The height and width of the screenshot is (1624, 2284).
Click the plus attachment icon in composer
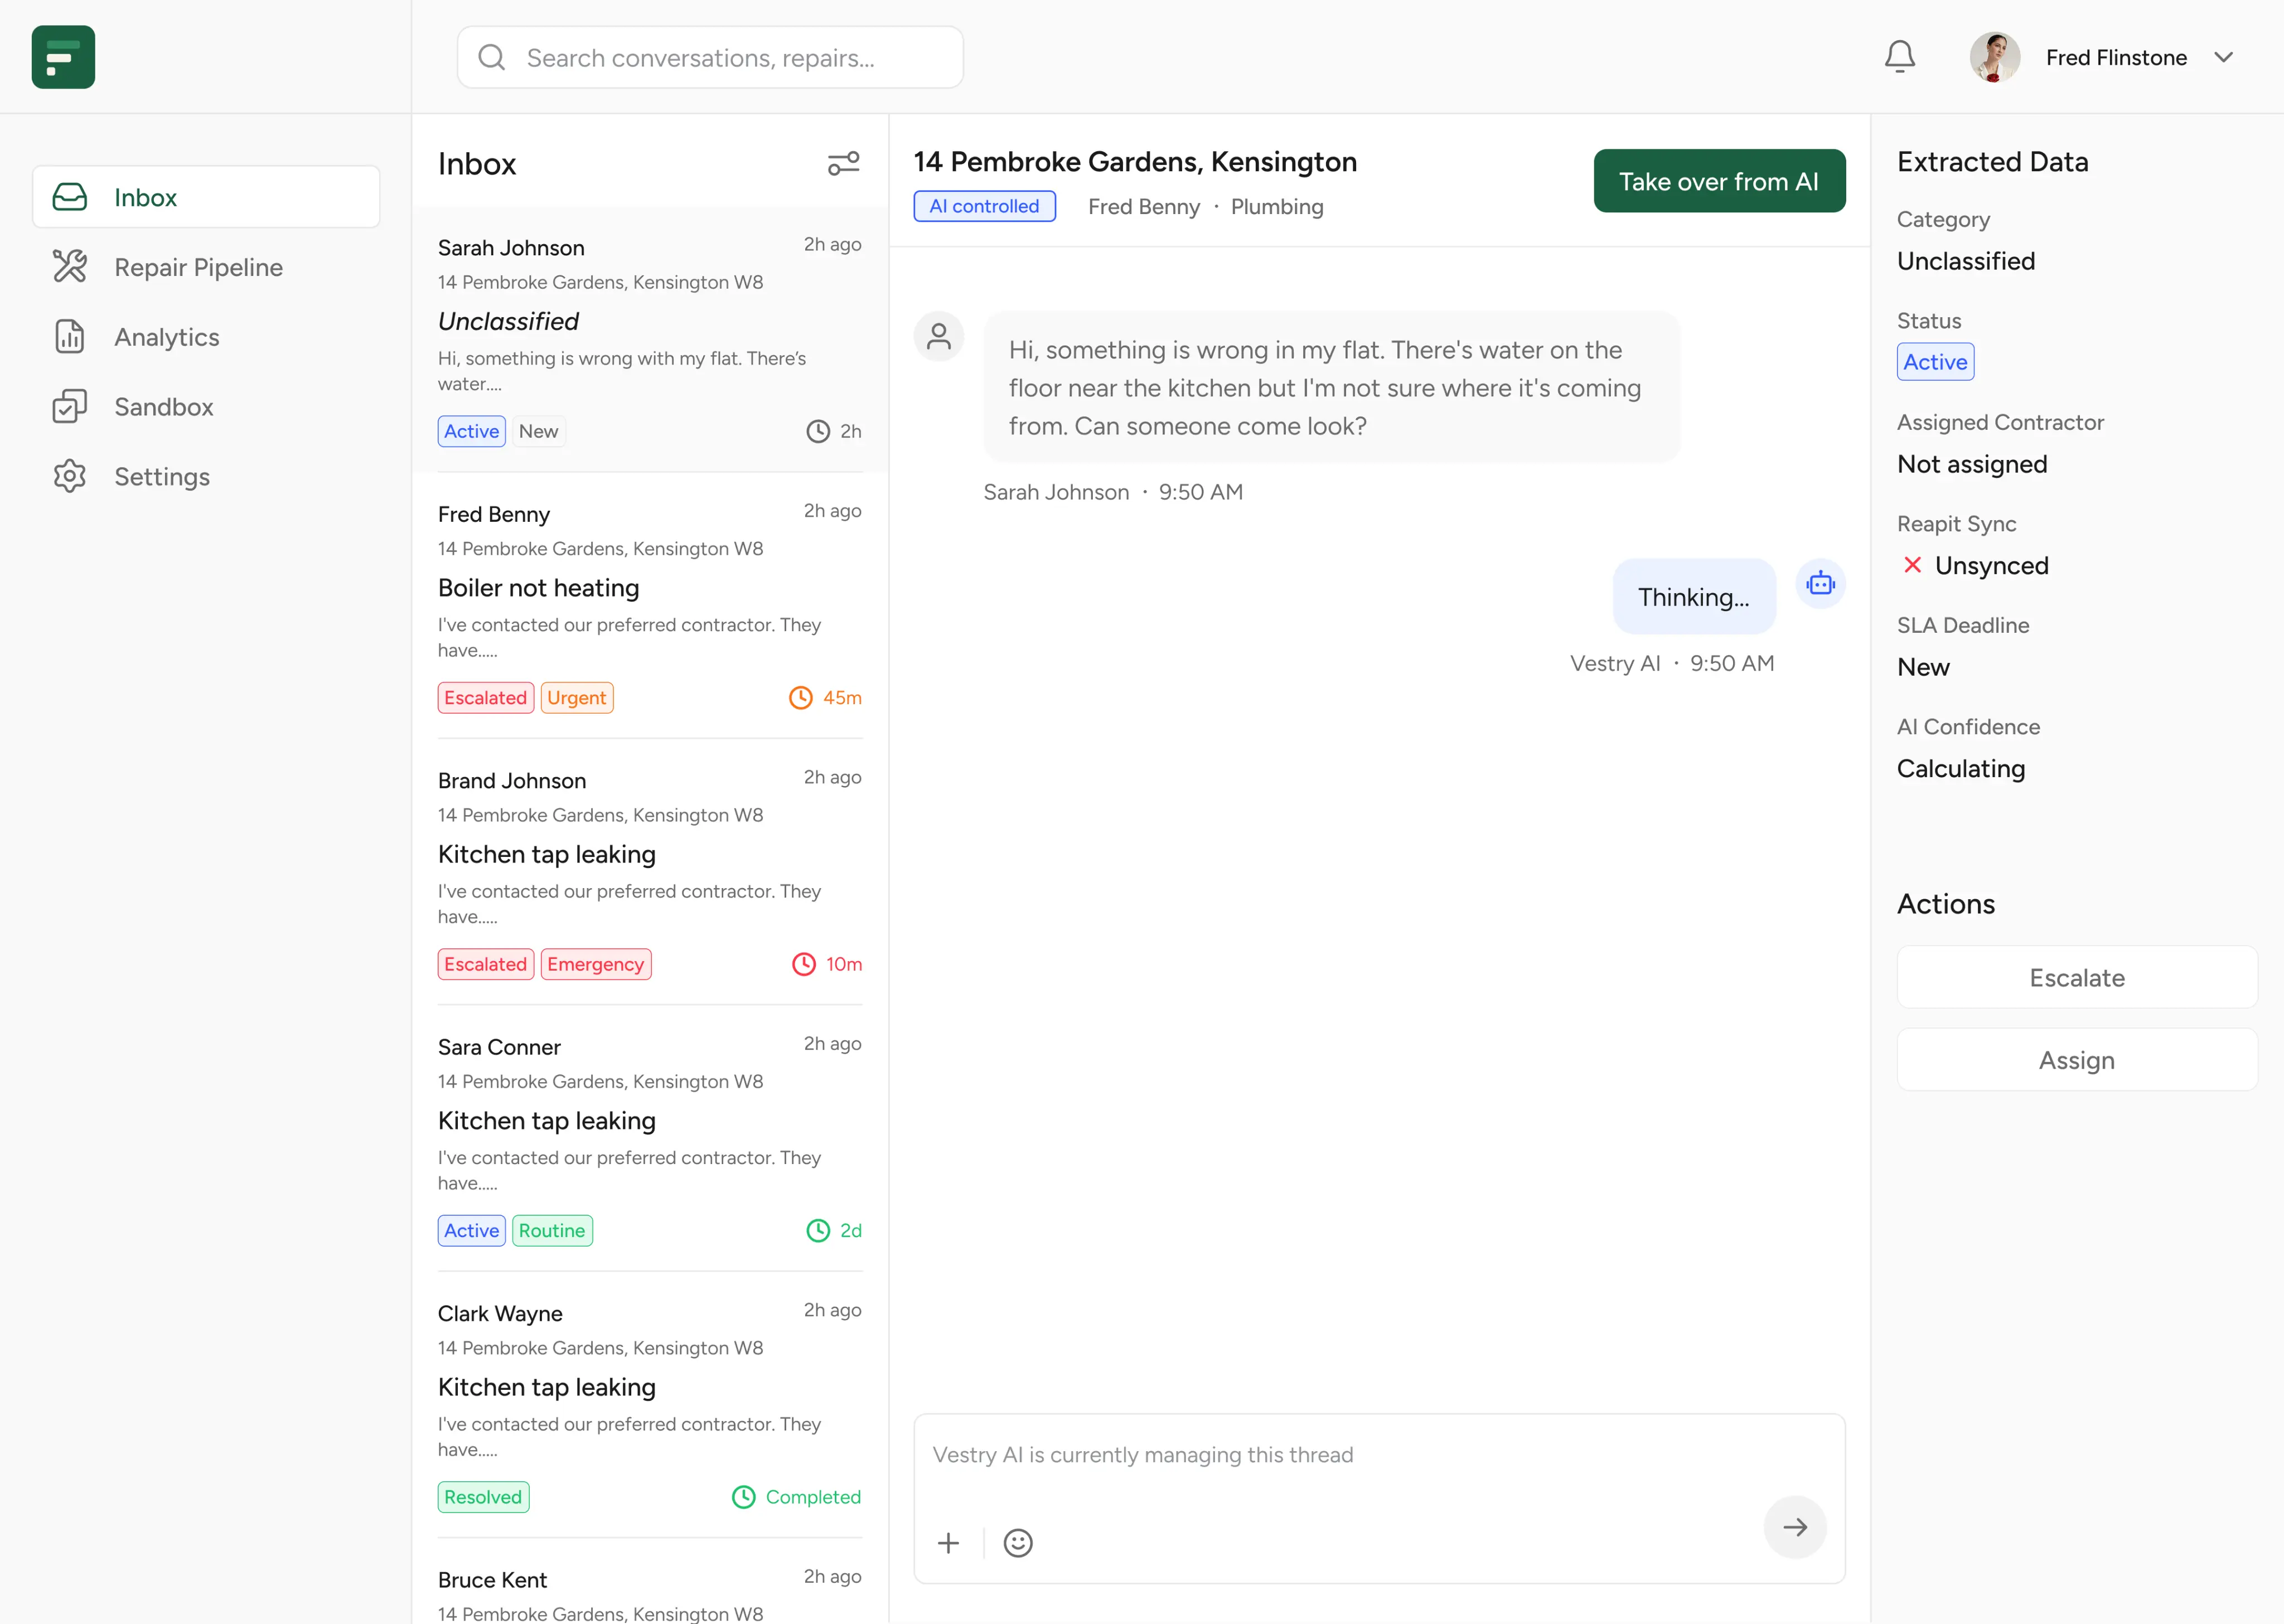click(x=948, y=1542)
